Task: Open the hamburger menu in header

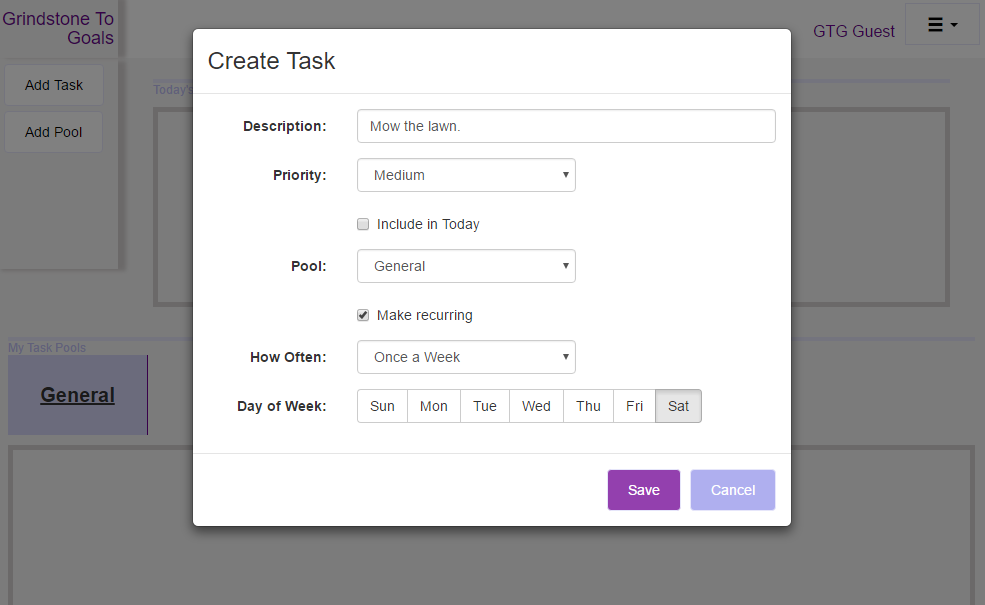Action: [942, 25]
